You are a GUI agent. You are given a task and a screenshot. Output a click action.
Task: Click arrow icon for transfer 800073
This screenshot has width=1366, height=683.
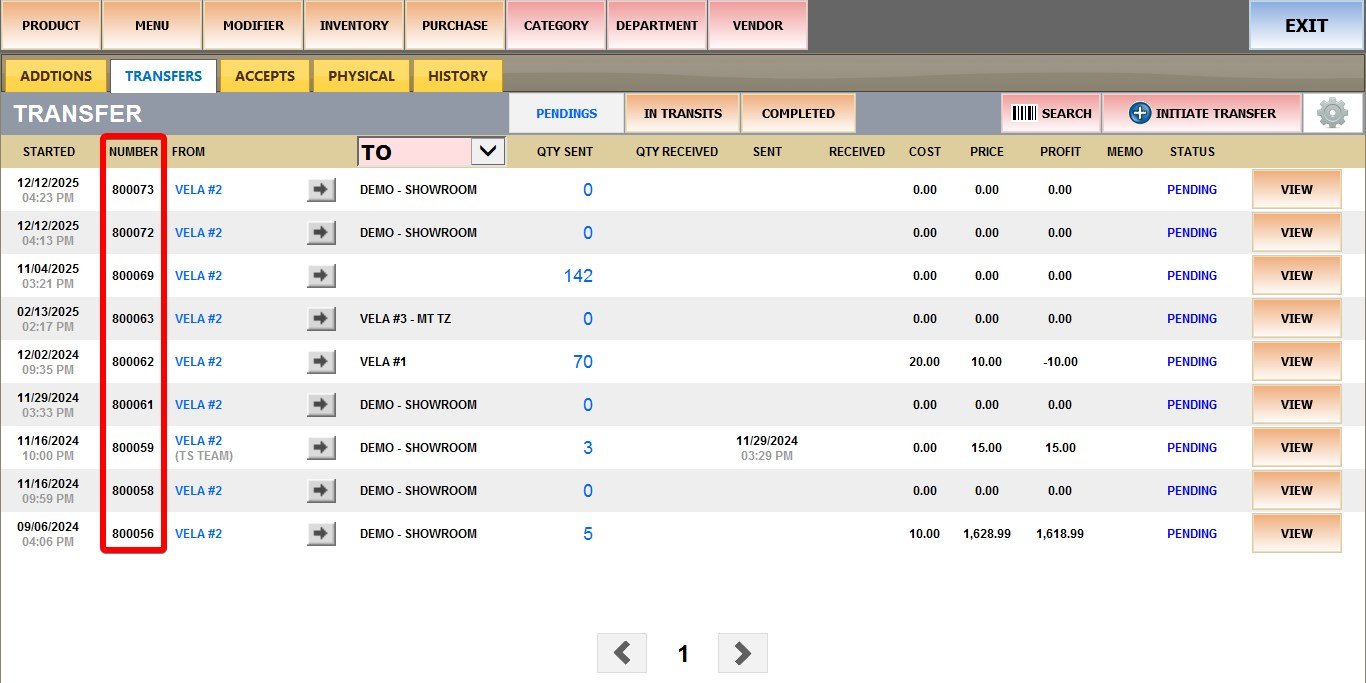[321, 190]
